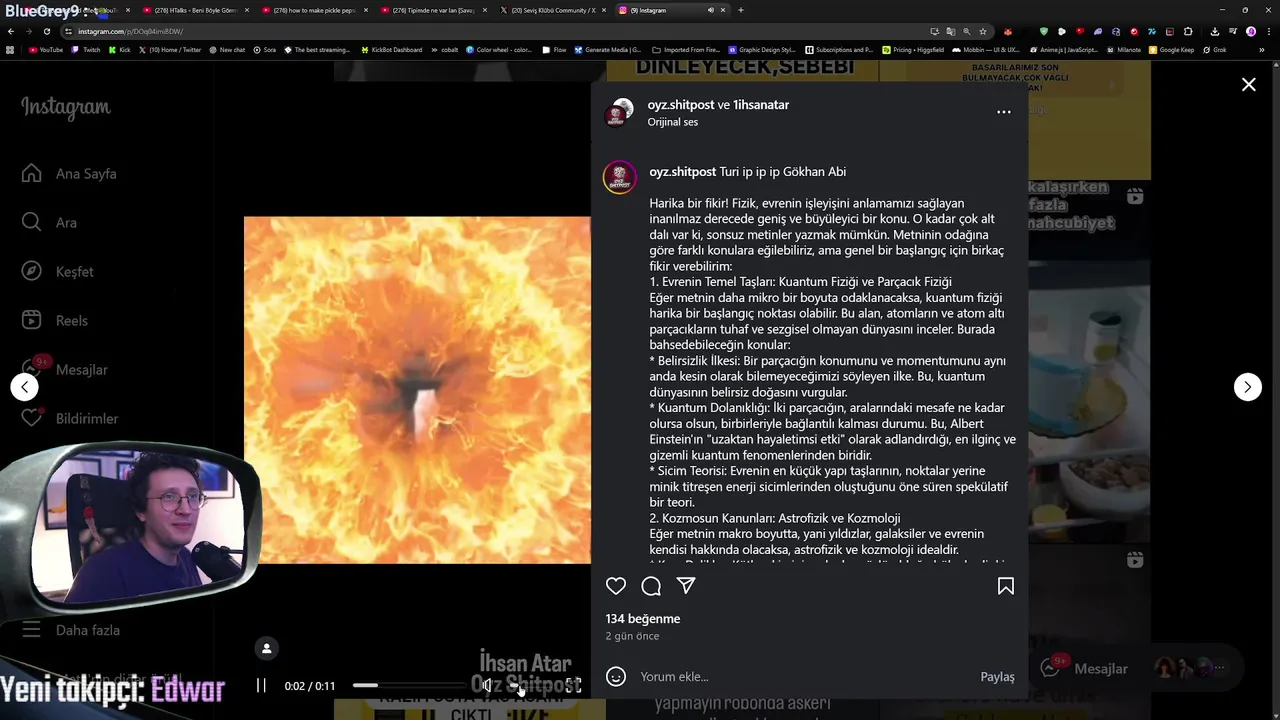Open Sora bookmark
This screenshot has height=720, width=1280.
264,49
